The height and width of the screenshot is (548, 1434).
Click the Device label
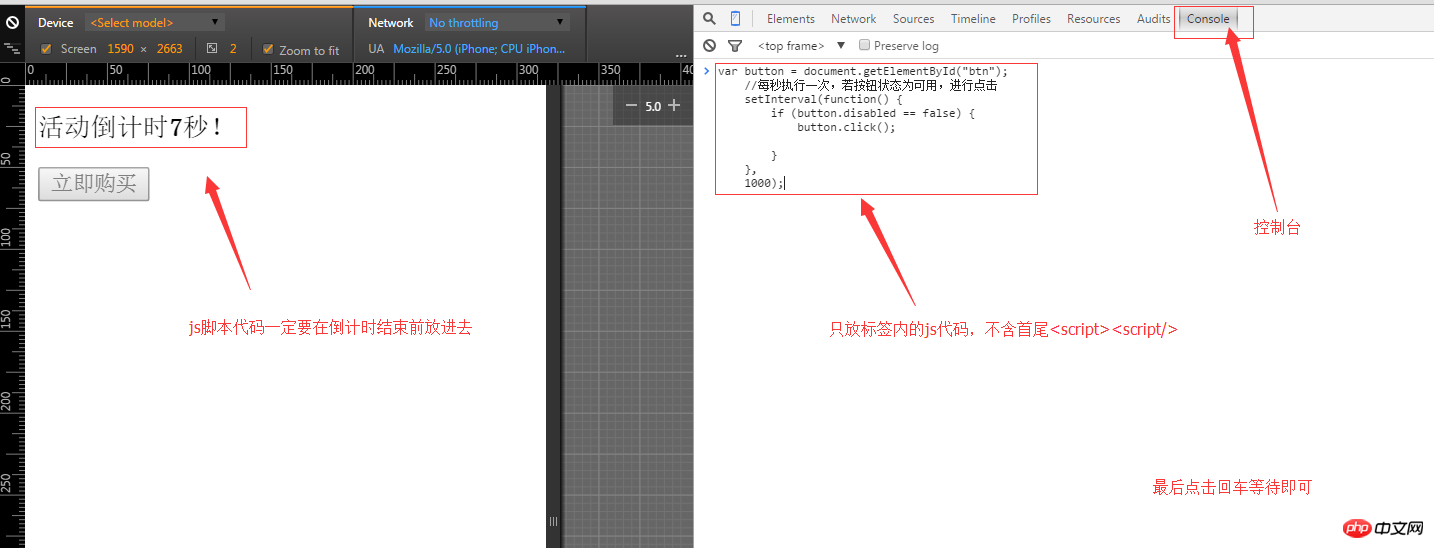(x=56, y=22)
